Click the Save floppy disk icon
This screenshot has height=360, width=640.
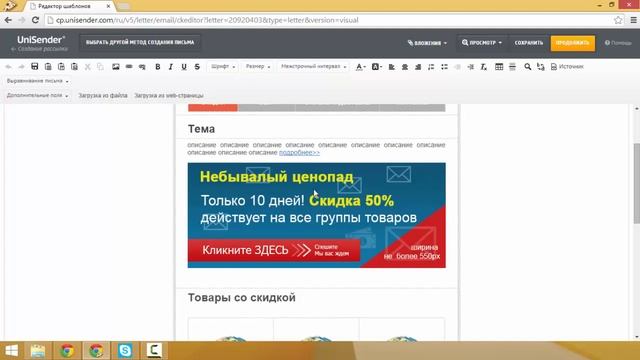coord(35,67)
